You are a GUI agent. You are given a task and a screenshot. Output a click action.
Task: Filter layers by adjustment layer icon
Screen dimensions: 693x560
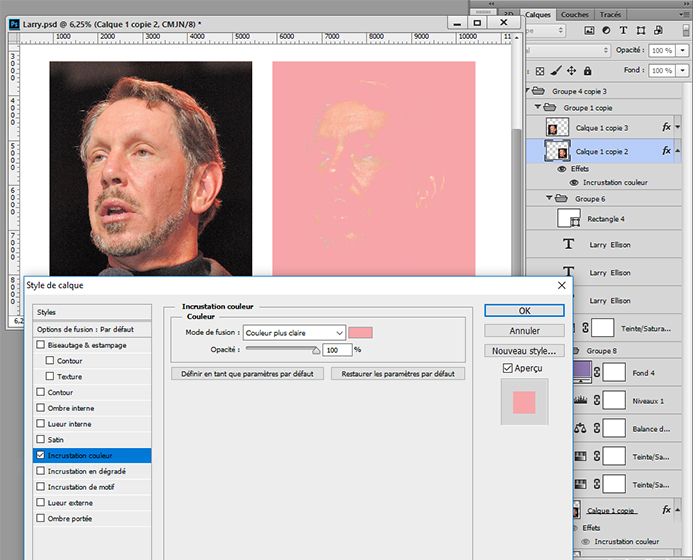tap(606, 30)
